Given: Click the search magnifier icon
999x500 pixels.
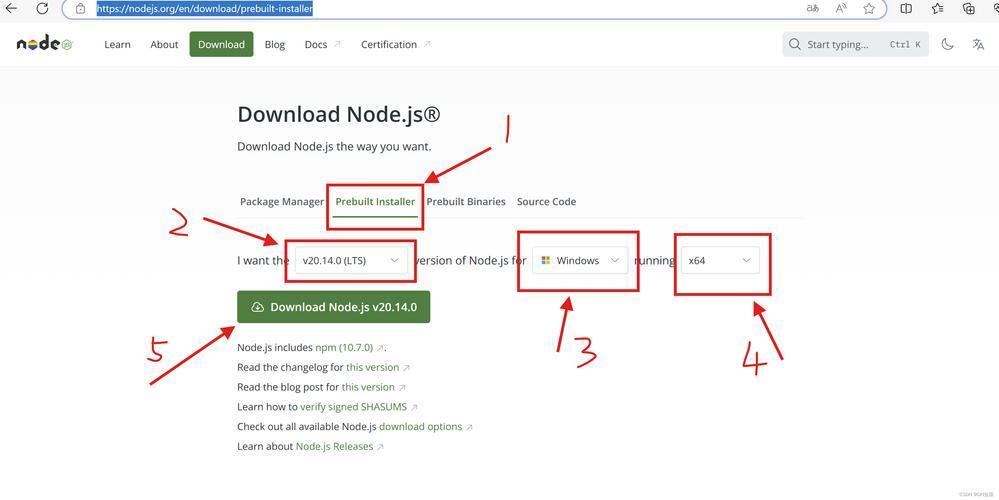Looking at the screenshot, I should 794,45.
